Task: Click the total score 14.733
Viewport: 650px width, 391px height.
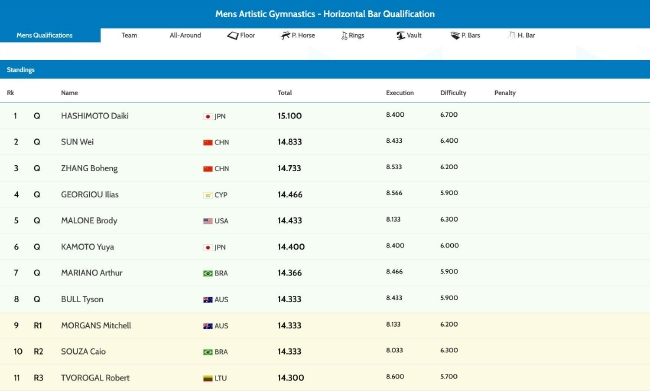Action: coord(289,168)
